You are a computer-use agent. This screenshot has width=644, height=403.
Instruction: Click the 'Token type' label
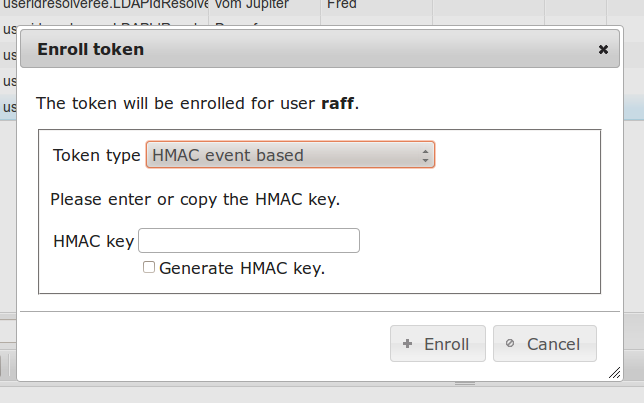coord(97,155)
